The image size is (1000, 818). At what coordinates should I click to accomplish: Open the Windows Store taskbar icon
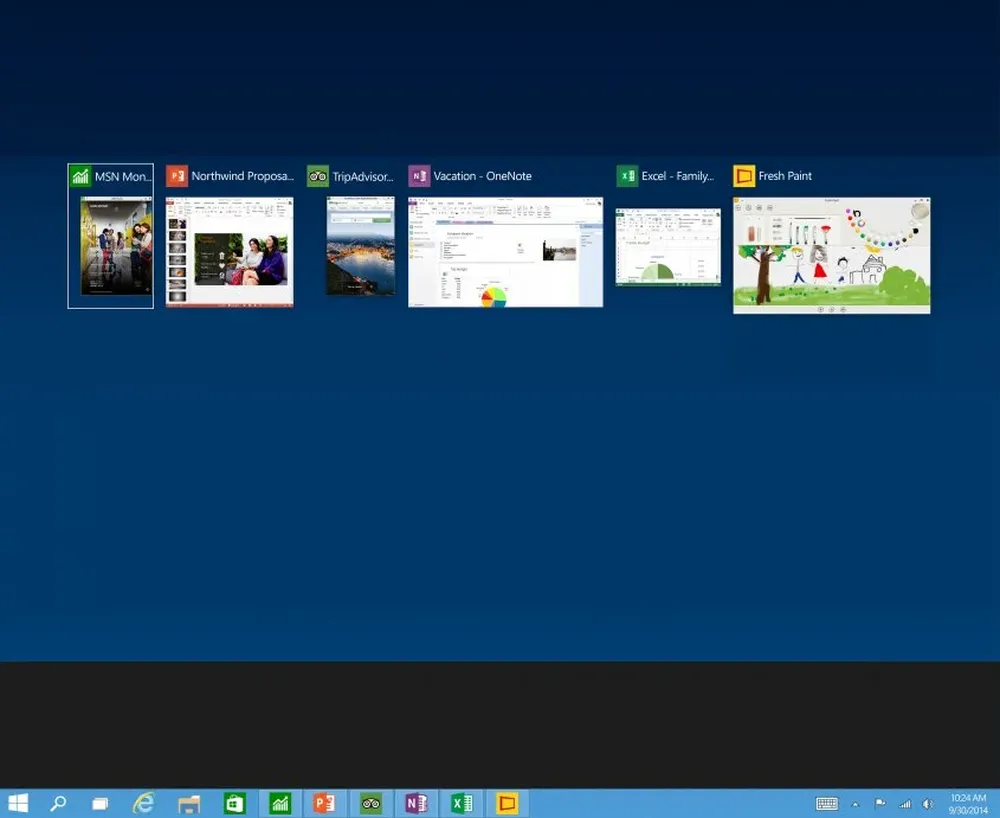click(234, 803)
